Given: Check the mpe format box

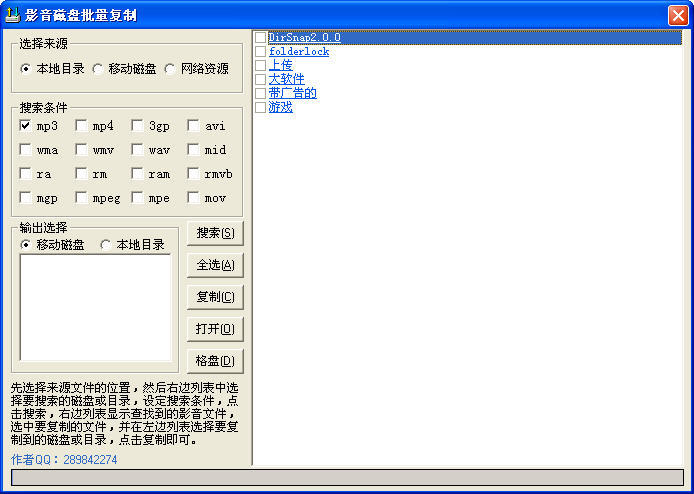Looking at the screenshot, I should pos(138,198).
